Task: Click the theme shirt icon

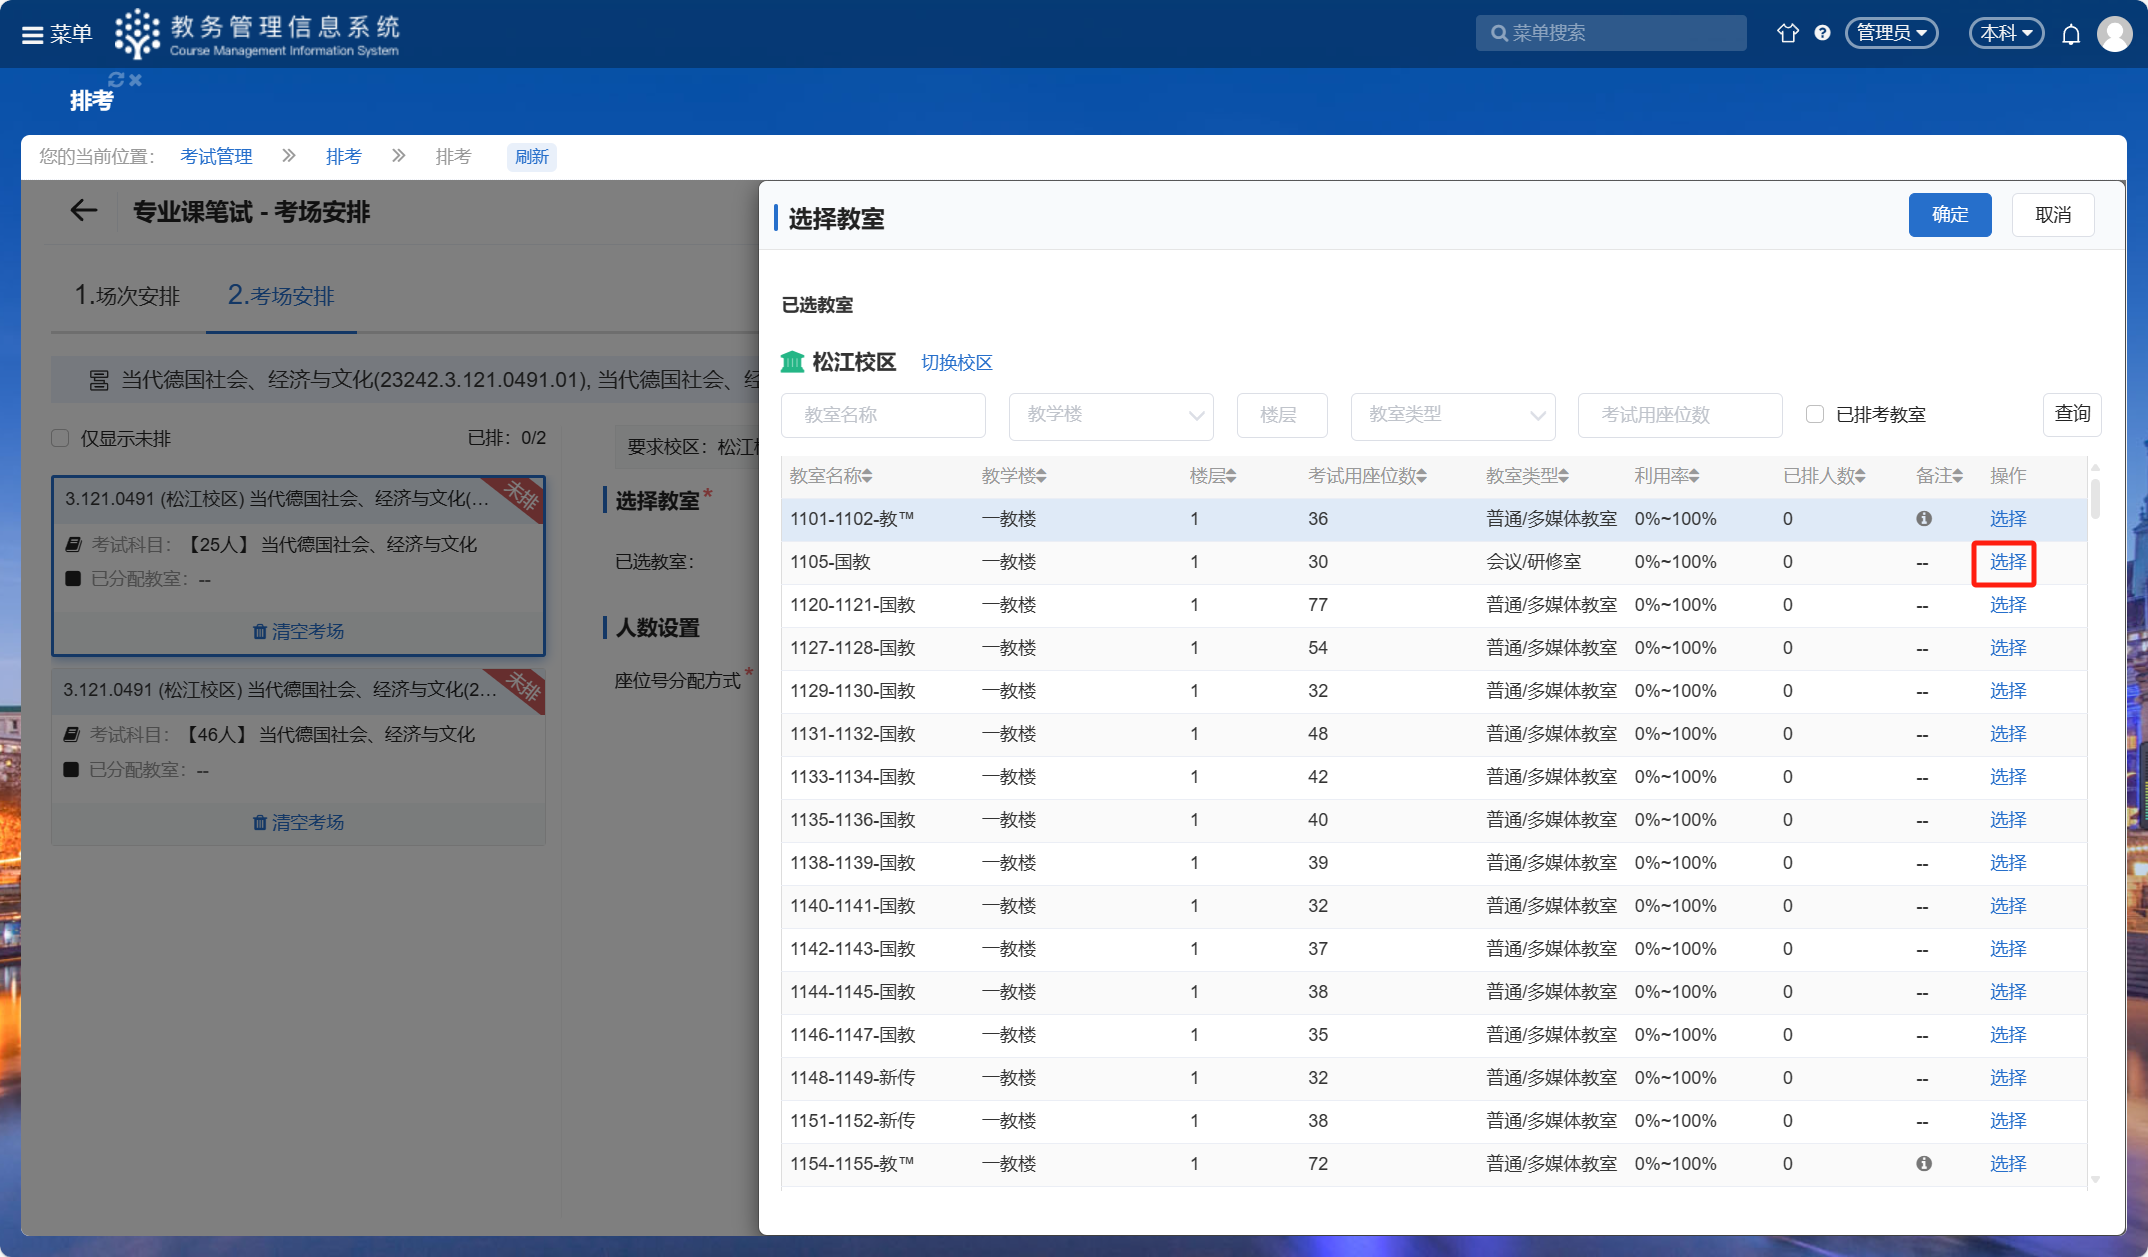Action: 1787,33
